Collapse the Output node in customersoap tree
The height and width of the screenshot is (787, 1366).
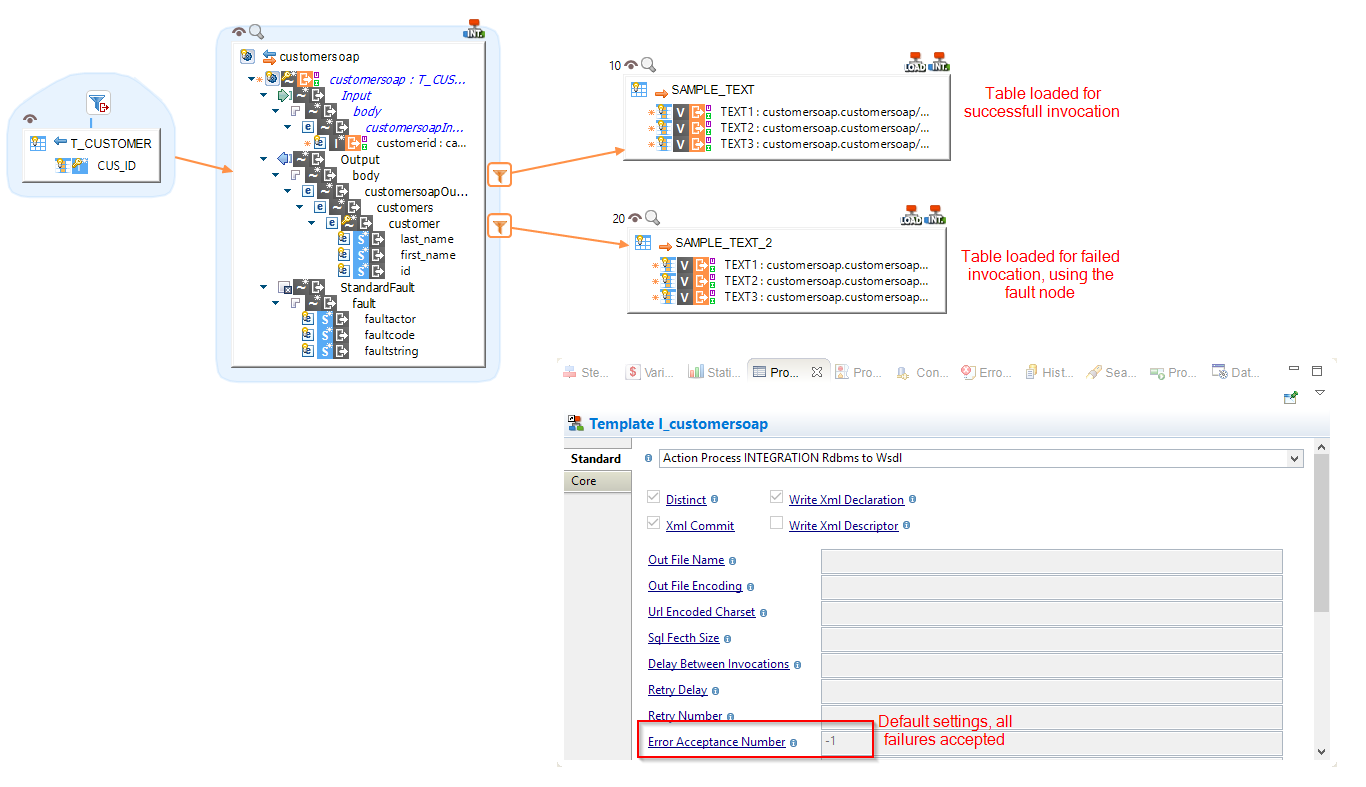pos(262,159)
